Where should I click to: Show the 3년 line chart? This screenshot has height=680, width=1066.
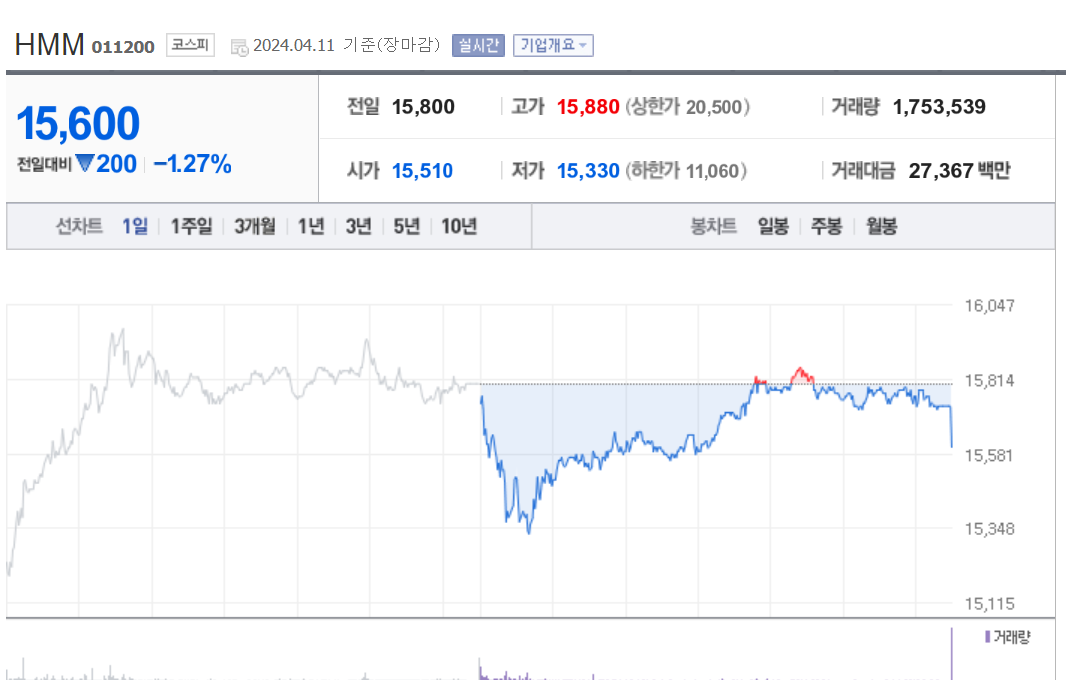[x=358, y=226]
